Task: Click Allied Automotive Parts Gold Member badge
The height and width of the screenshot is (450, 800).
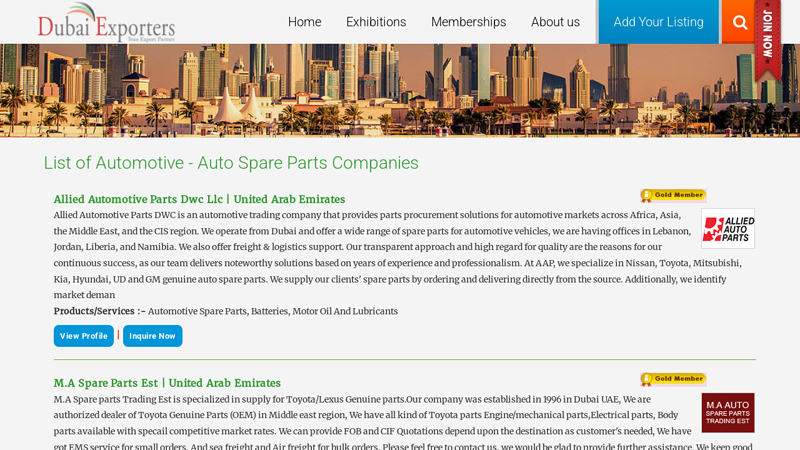Action: pos(673,195)
